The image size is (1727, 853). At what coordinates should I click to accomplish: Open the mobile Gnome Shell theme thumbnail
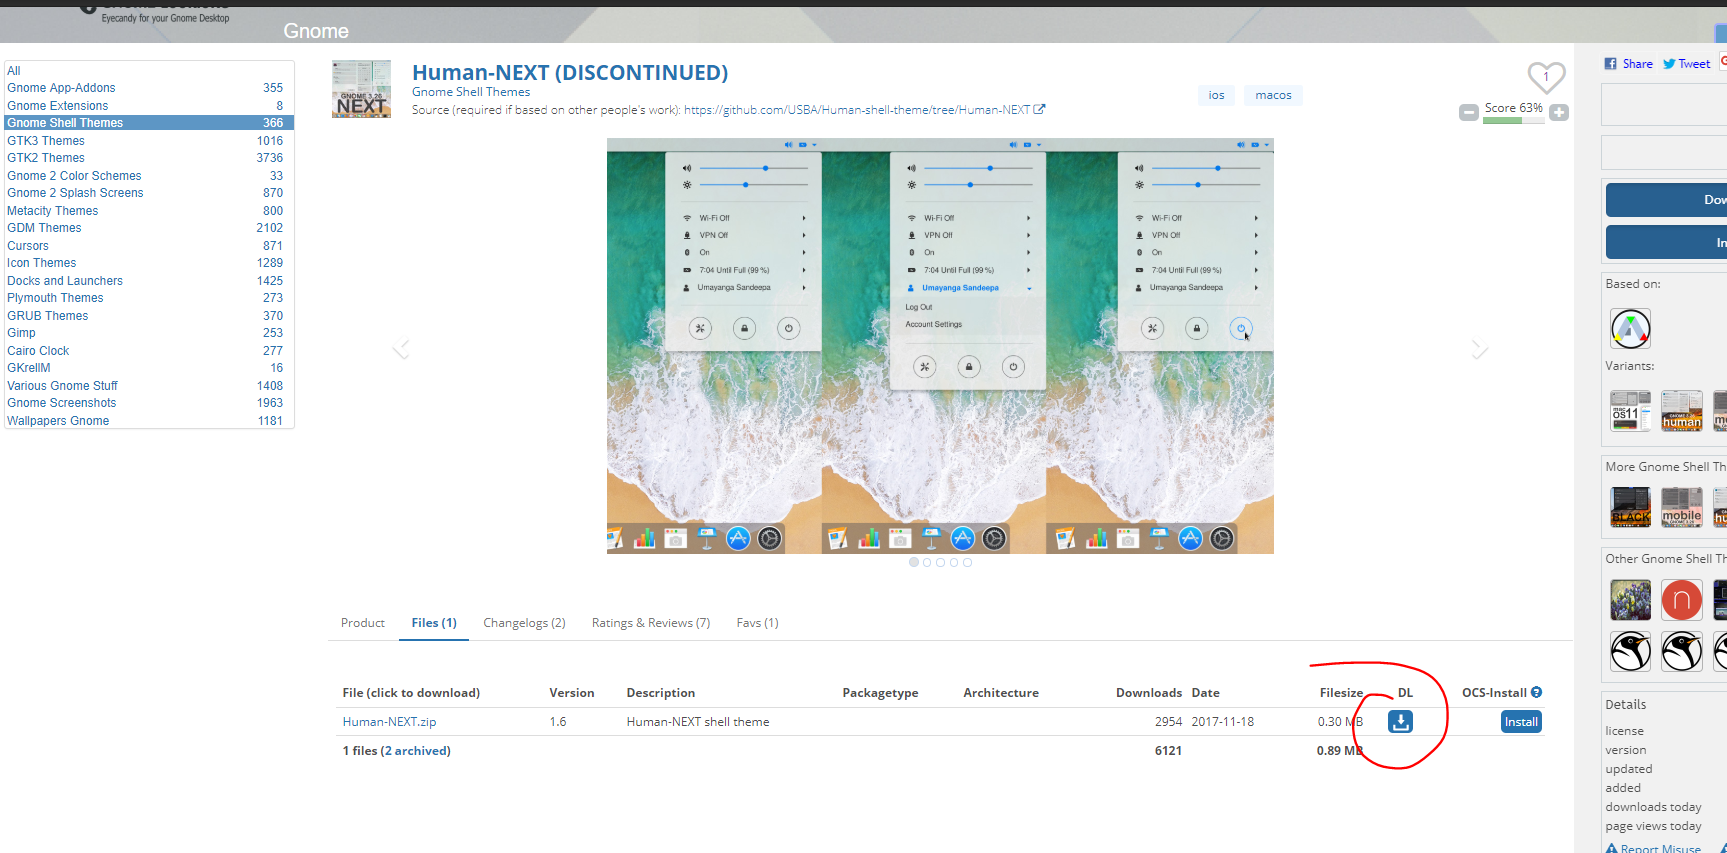1681,507
